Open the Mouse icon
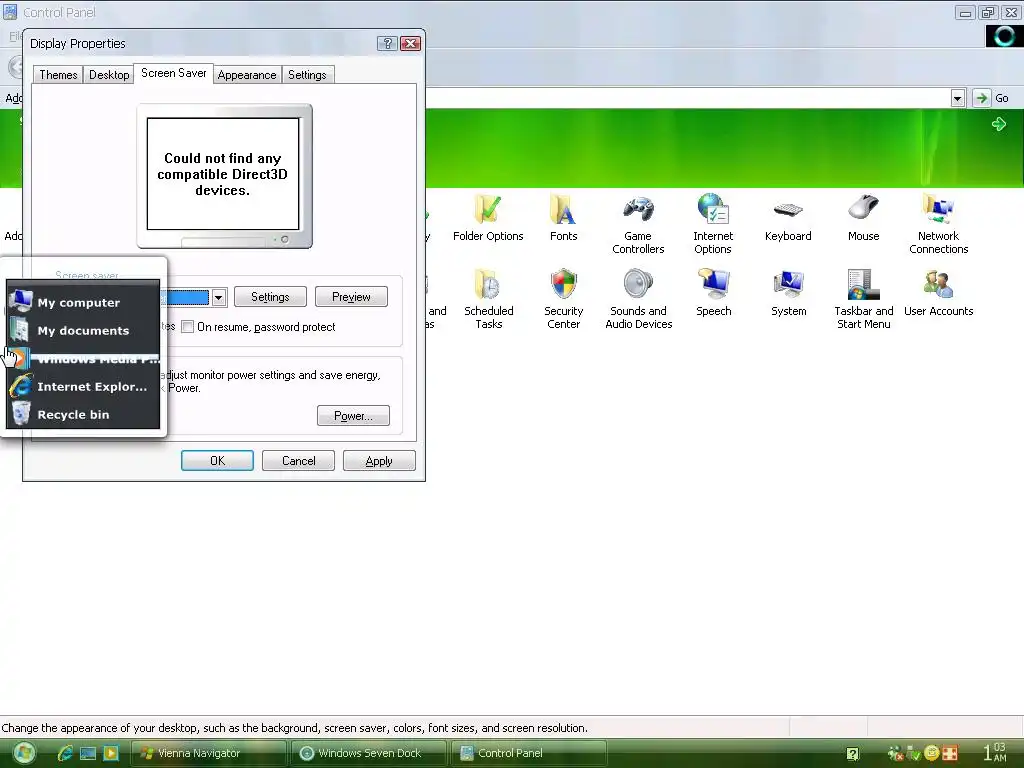 click(x=863, y=218)
